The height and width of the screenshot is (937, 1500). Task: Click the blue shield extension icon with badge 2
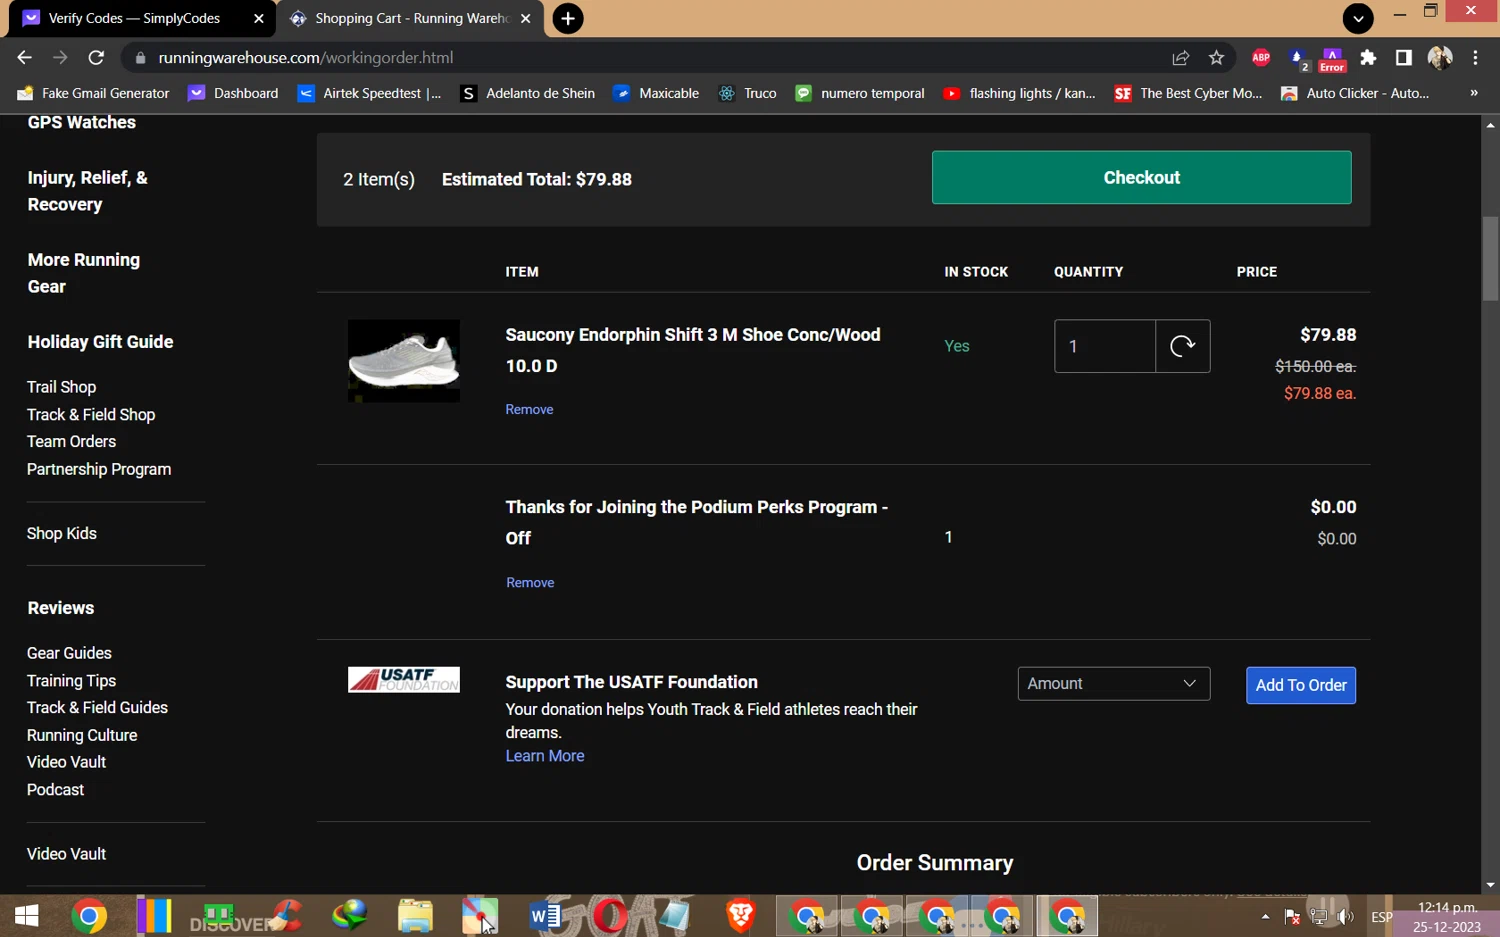1298,58
